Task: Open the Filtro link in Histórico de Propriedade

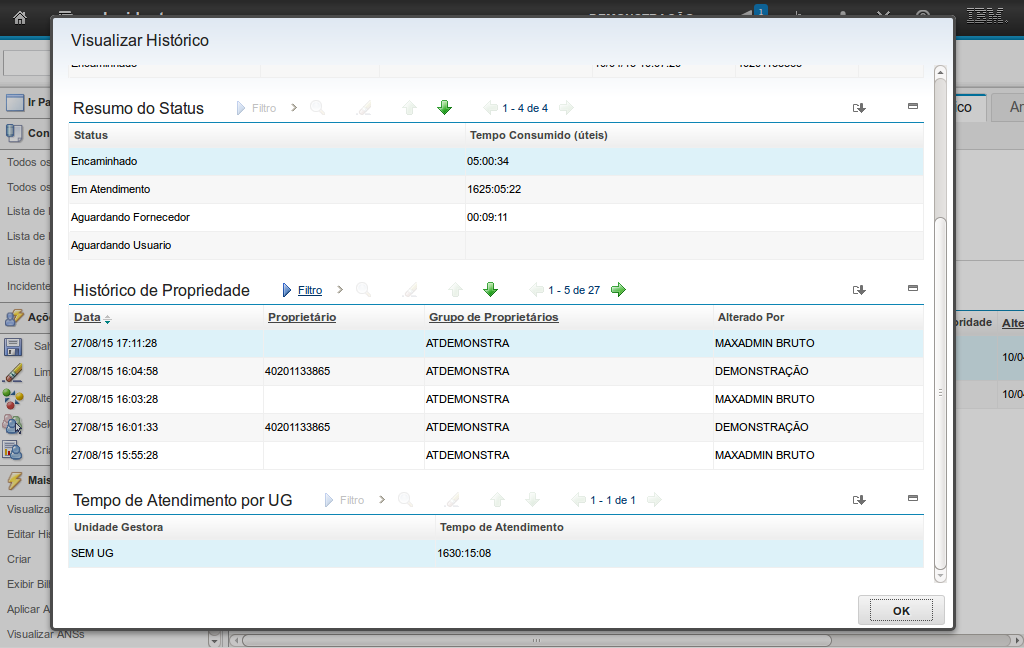Action: point(310,290)
